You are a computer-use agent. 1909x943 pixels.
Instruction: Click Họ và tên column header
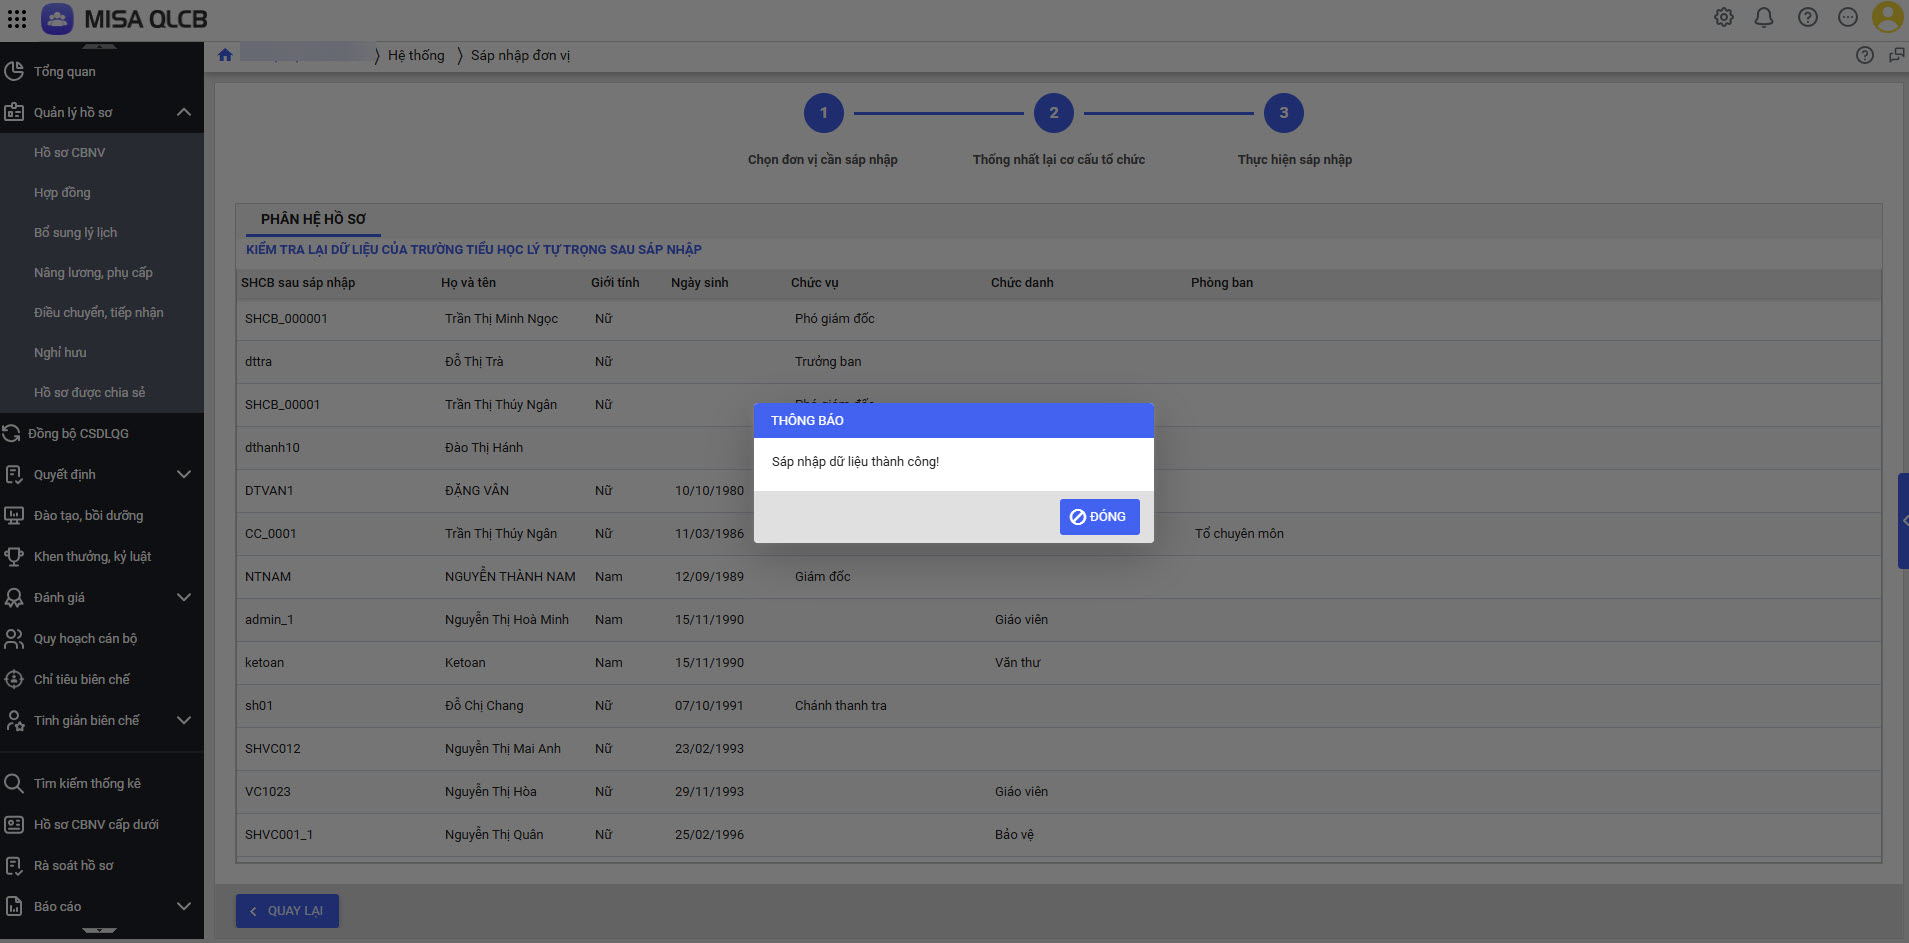(x=468, y=283)
